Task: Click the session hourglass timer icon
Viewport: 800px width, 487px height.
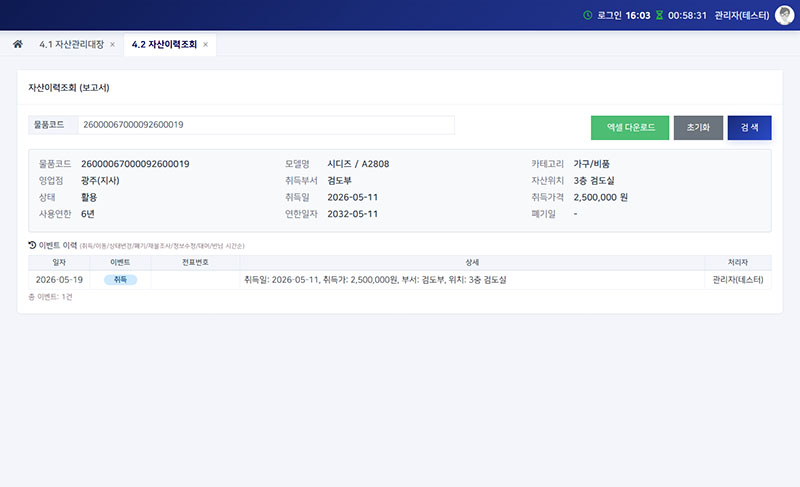Action: tap(659, 15)
